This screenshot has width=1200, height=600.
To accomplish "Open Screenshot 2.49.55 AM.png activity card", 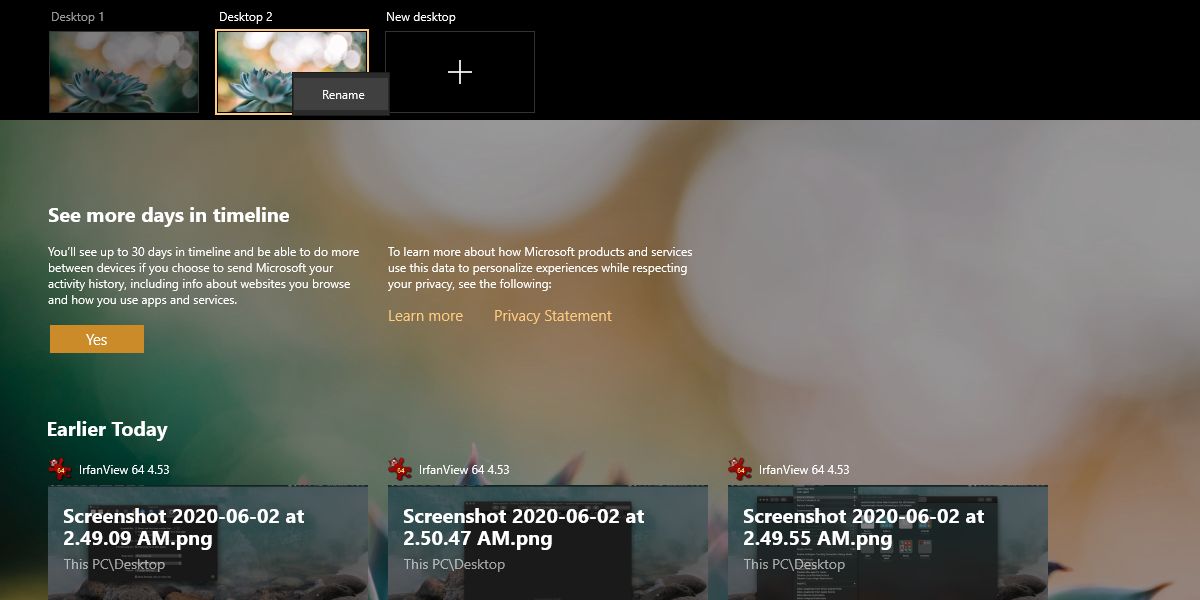I will point(888,543).
